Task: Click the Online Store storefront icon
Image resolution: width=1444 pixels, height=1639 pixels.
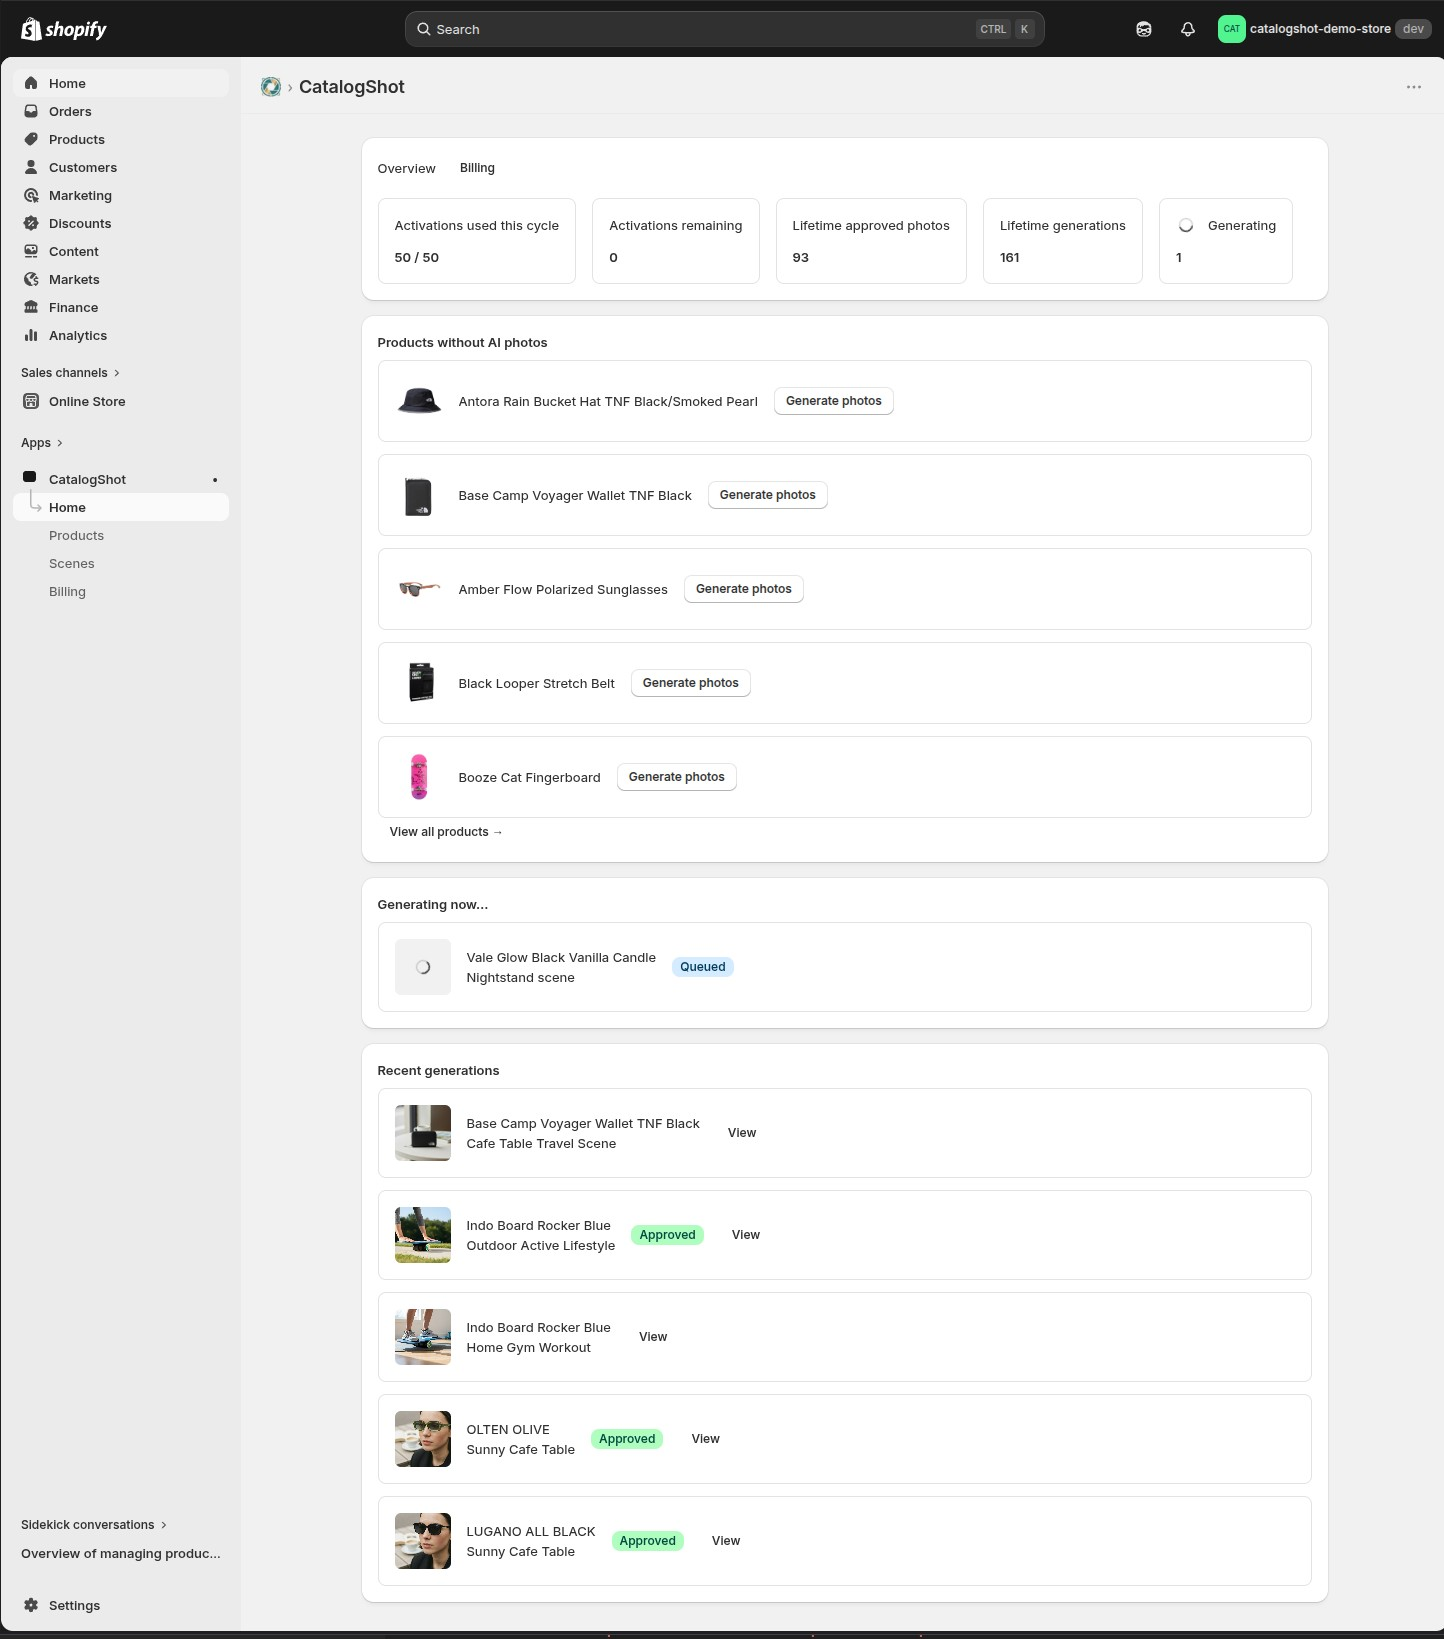Action: [x=31, y=401]
